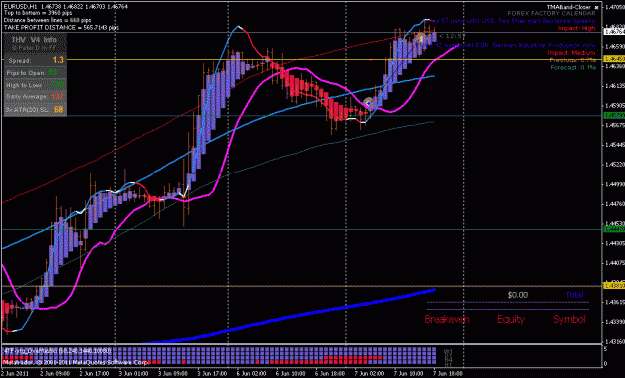The image size is (625, 378).
Task: Click the Daily Average 137 row
Action: tap(35, 97)
